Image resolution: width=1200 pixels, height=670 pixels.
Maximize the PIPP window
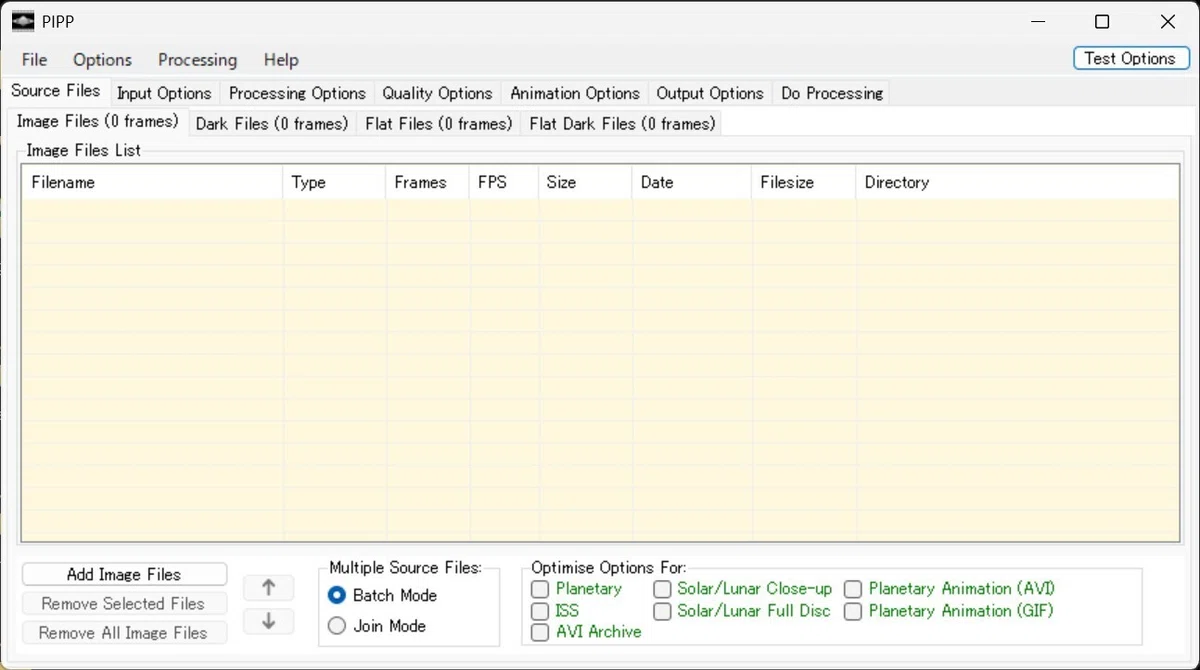point(1101,22)
